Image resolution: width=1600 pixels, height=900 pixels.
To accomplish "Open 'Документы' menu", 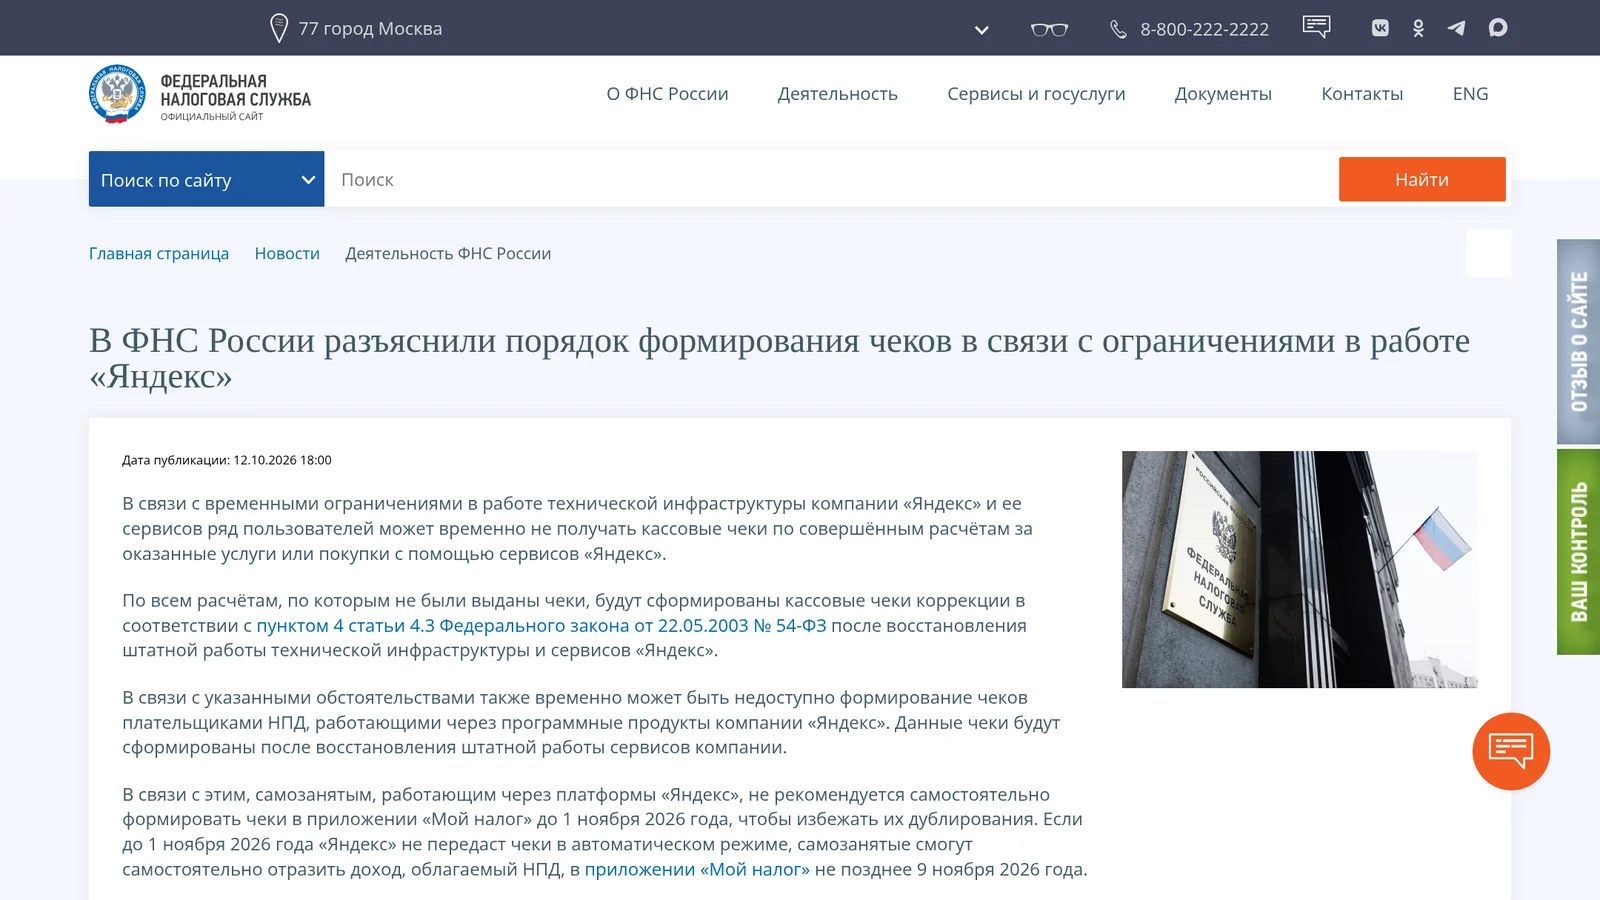I will [x=1223, y=94].
